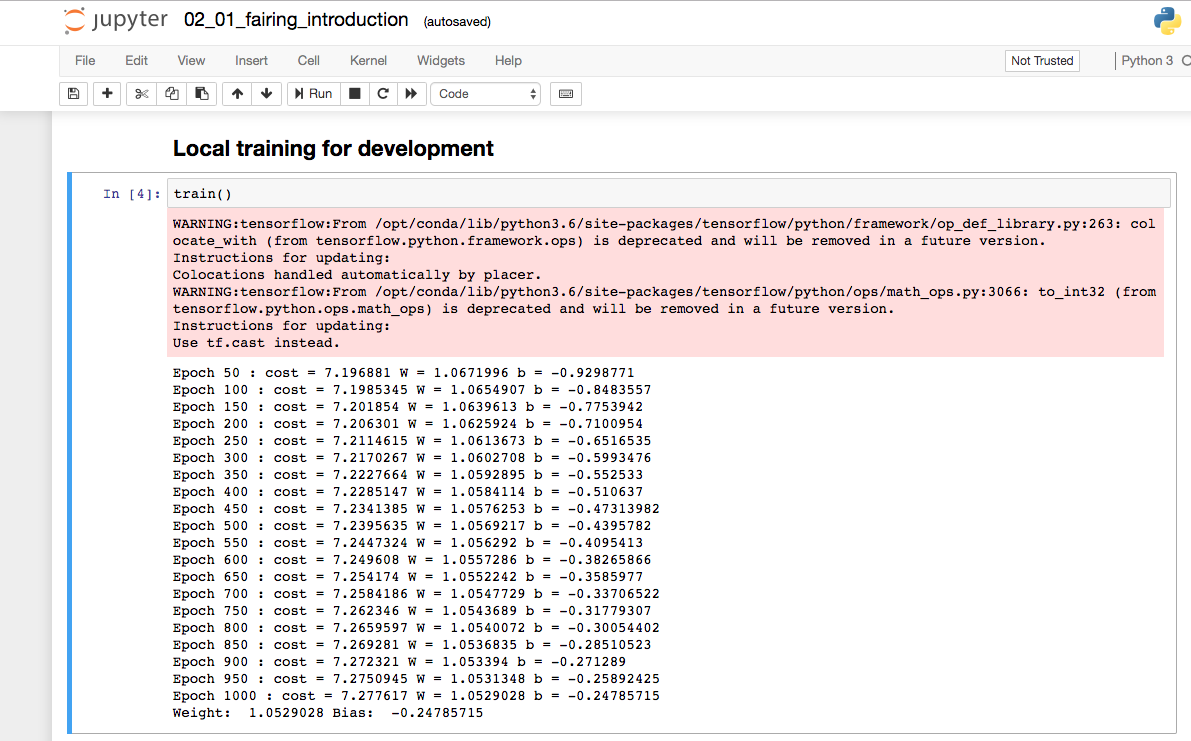The width and height of the screenshot is (1191, 741).
Task: Restart kernel and rerun all fast-forward icon
Action: point(410,94)
